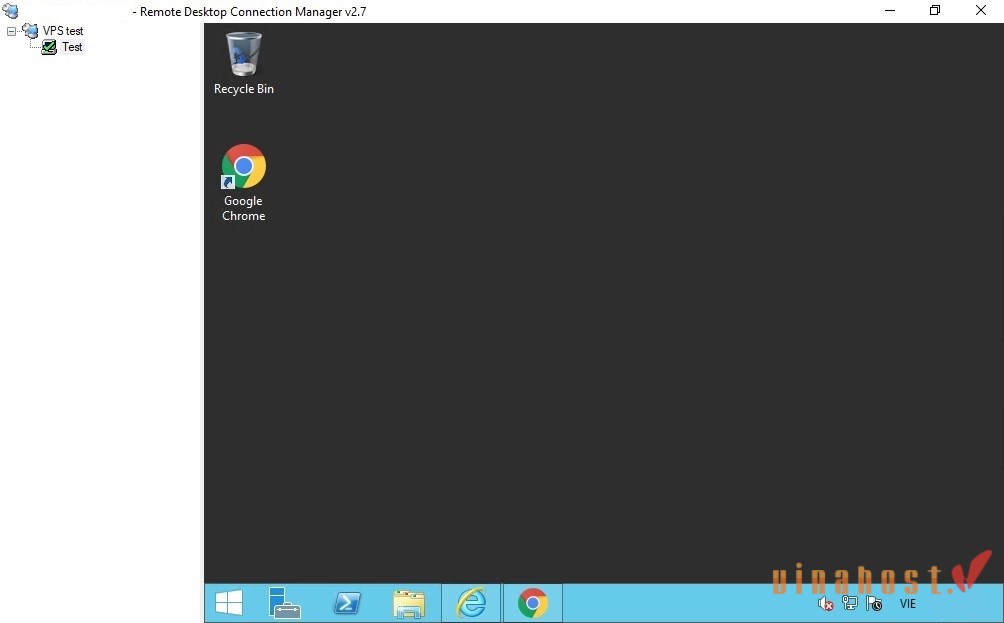Screen dimensions: 1004x623
Task: Open the Server Manager taskbar icon
Action: tap(285, 603)
